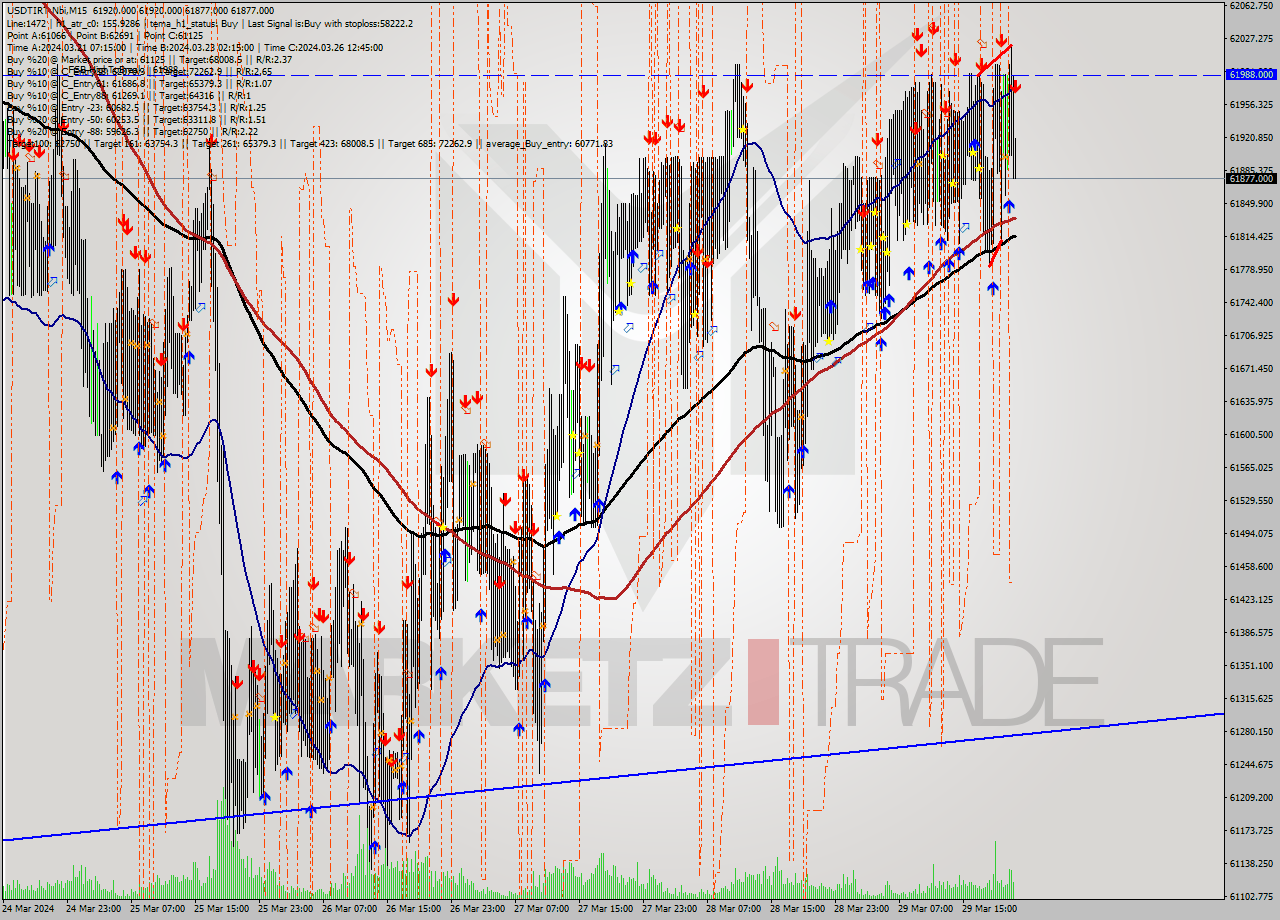Click the '28 Mar 15:00' time axis label
Screen dimensions: 1280x920
pos(798,909)
